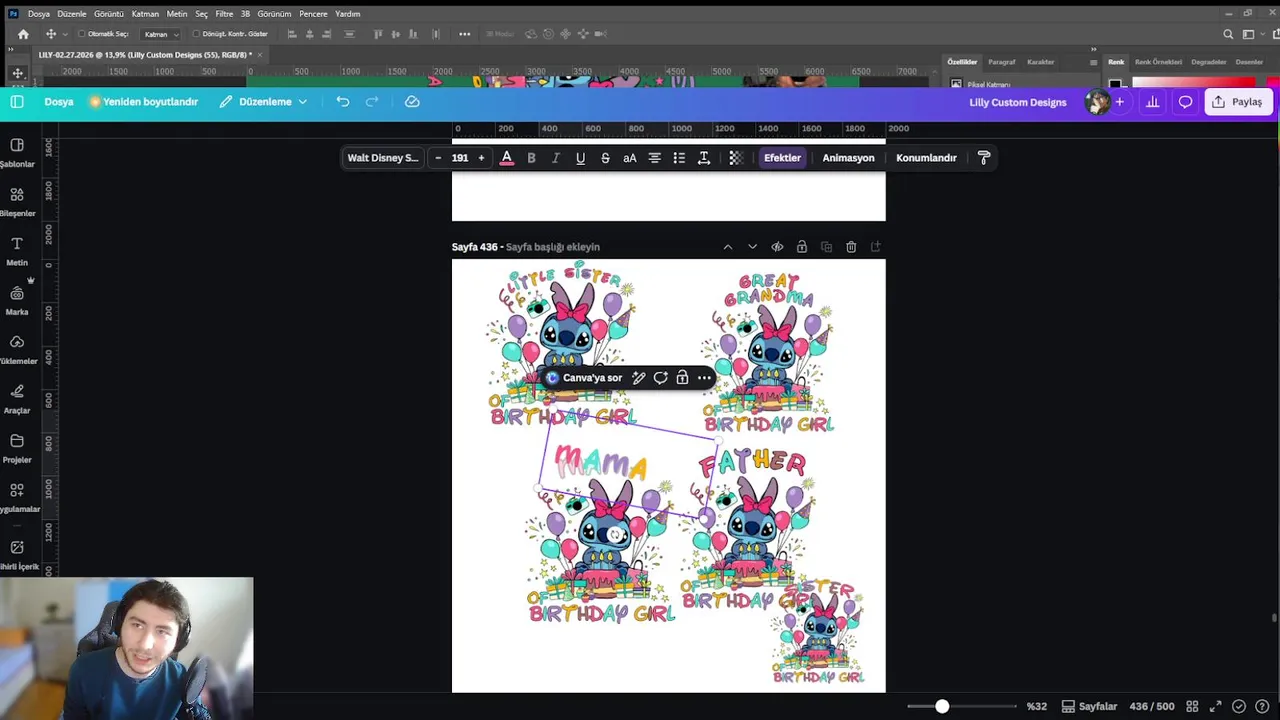The width and height of the screenshot is (1280, 720).
Task: Open Şablonlar templates panel in sidebar
Action: [17, 153]
